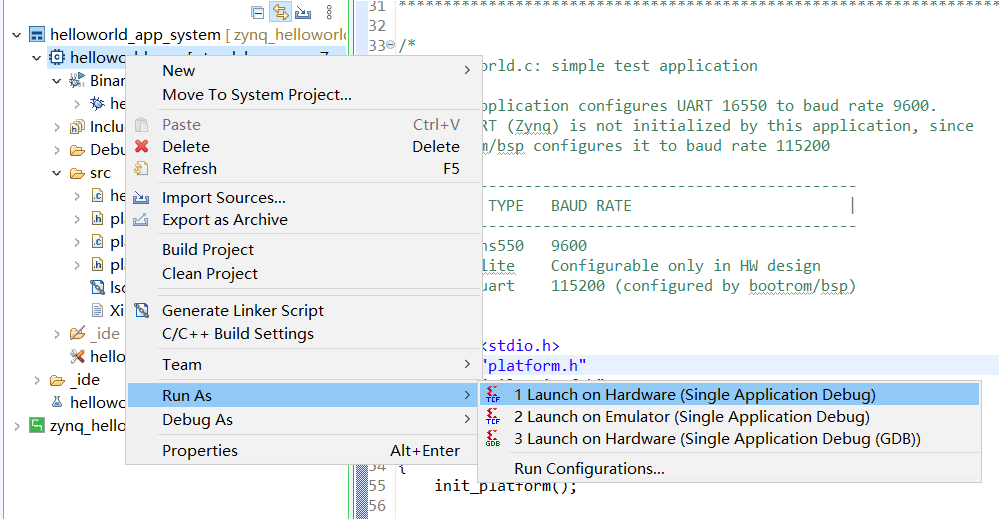Image resolution: width=999 pixels, height=519 pixels.
Task: Click the init_platform(); code line
Action: [505, 486]
